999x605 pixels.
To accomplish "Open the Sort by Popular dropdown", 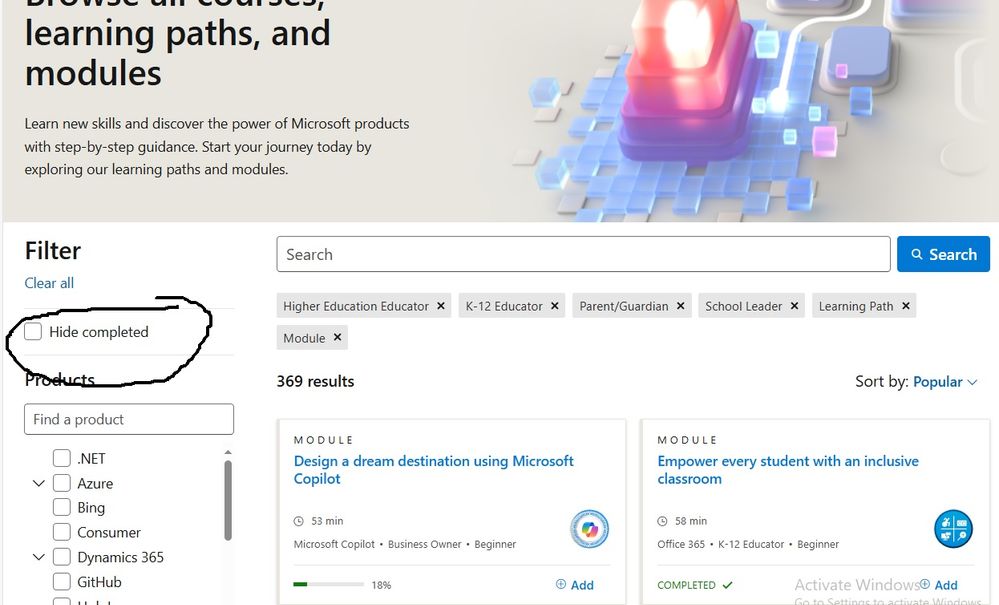I will 945,381.
